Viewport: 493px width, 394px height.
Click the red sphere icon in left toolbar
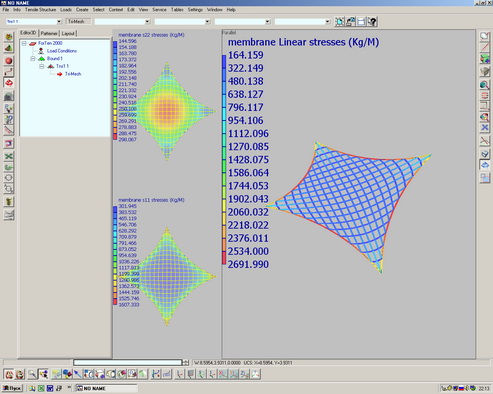9,61
